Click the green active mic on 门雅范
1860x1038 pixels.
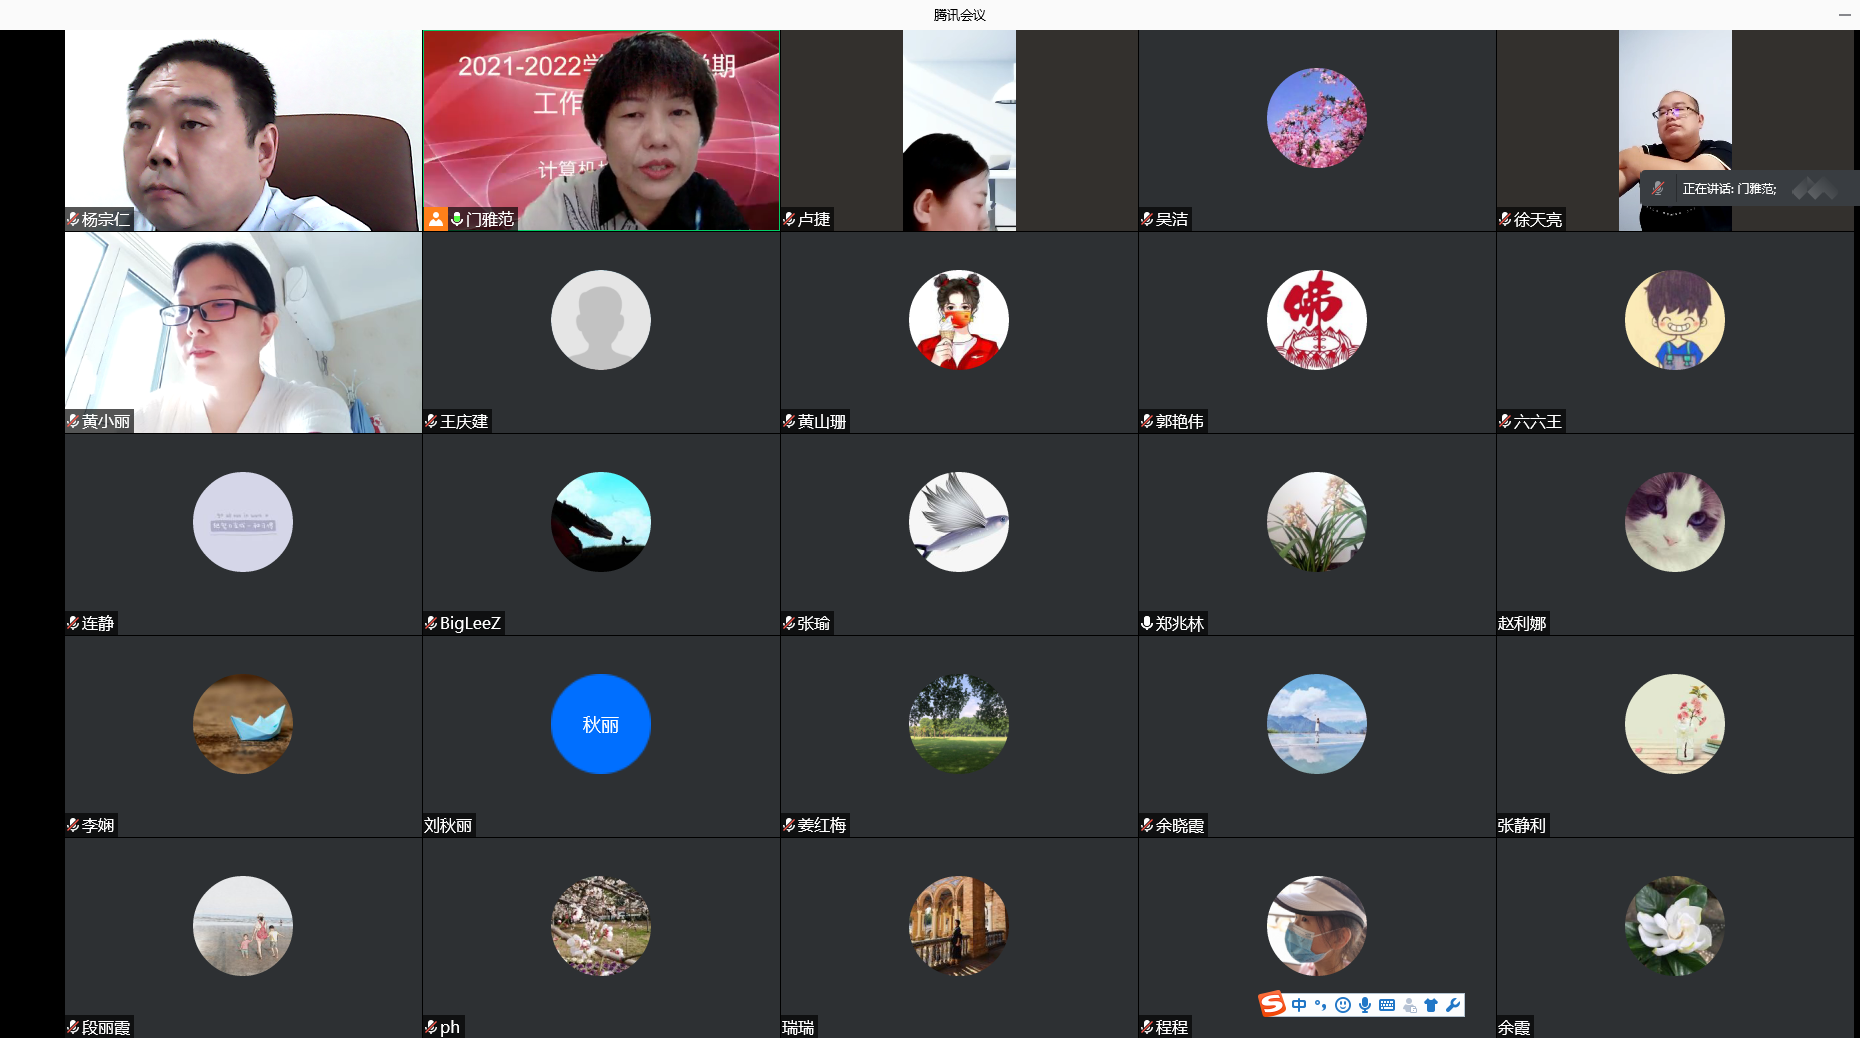(x=457, y=219)
